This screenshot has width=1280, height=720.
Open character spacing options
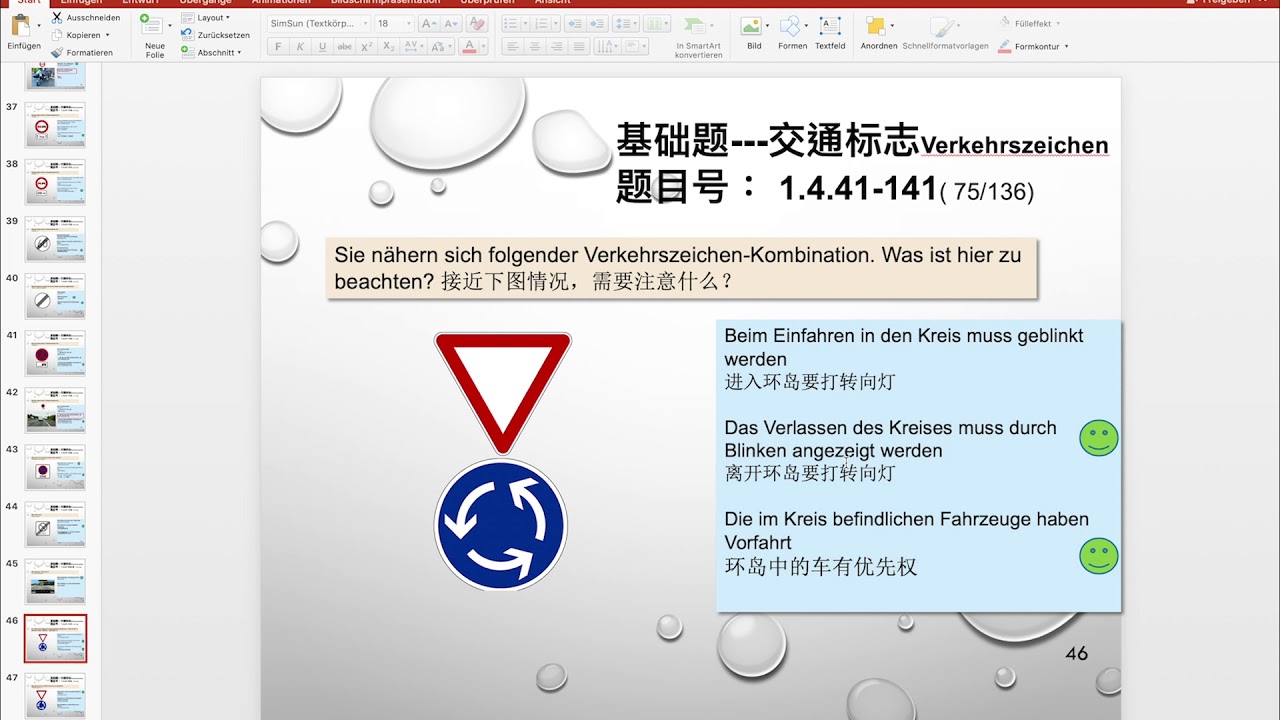pyautogui.click(x=413, y=46)
